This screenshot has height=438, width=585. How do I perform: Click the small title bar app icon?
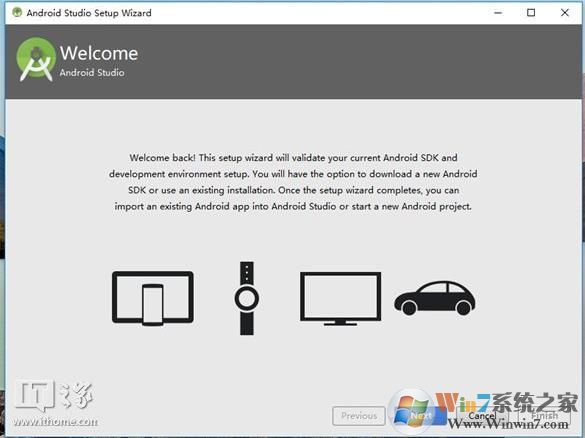17,12
